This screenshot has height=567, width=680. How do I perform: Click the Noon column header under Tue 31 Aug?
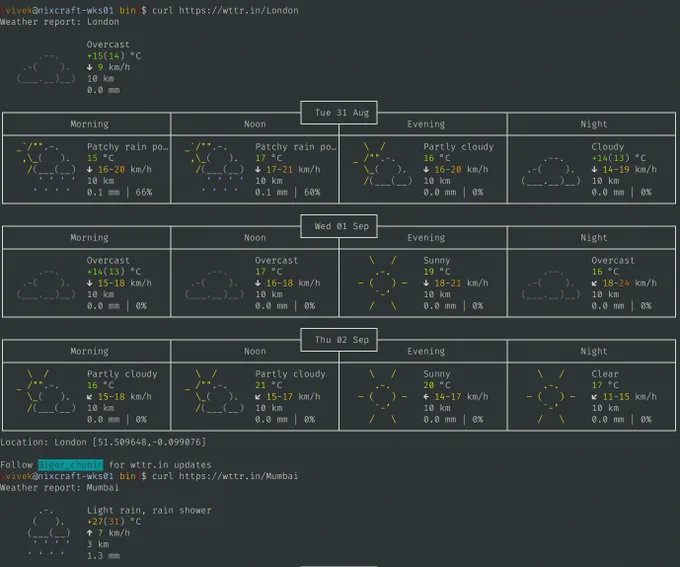[255, 124]
